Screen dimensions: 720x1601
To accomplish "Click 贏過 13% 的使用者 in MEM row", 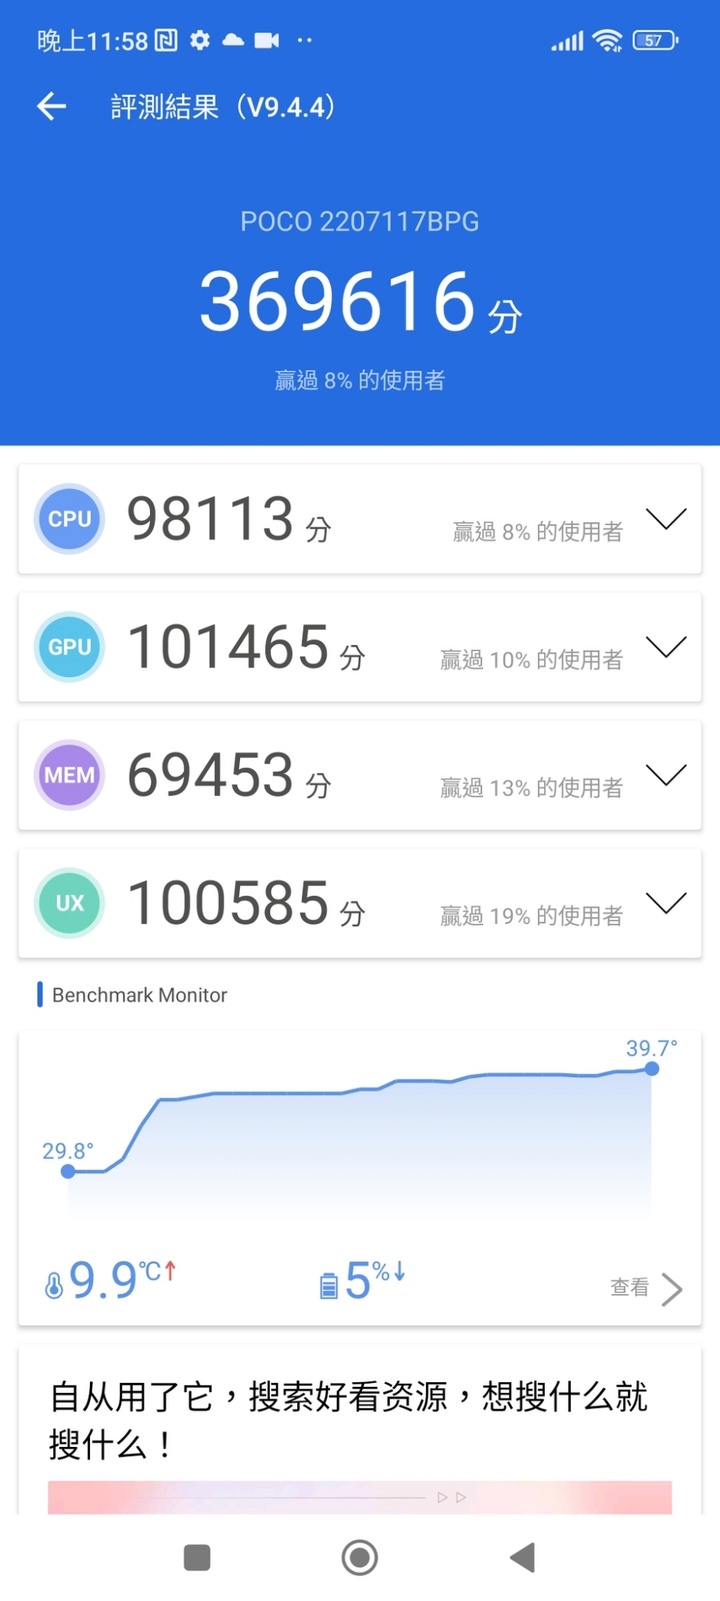I will pos(531,788).
